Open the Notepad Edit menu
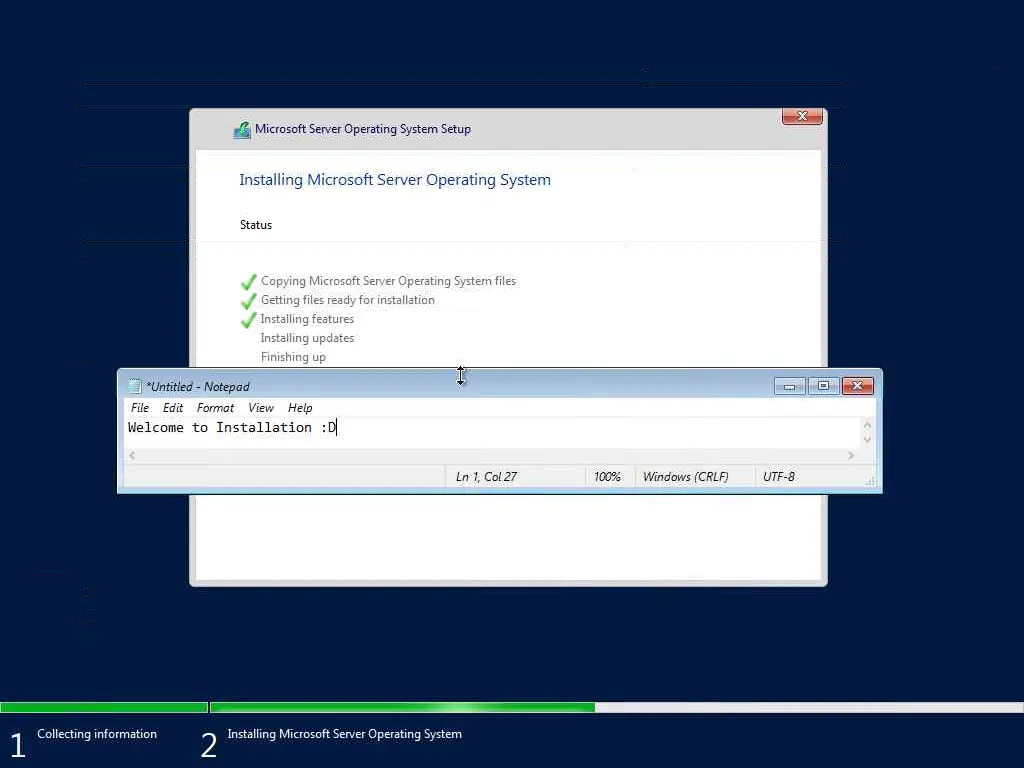1024x768 pixels. pyautogui.click(x=172, y=408)
